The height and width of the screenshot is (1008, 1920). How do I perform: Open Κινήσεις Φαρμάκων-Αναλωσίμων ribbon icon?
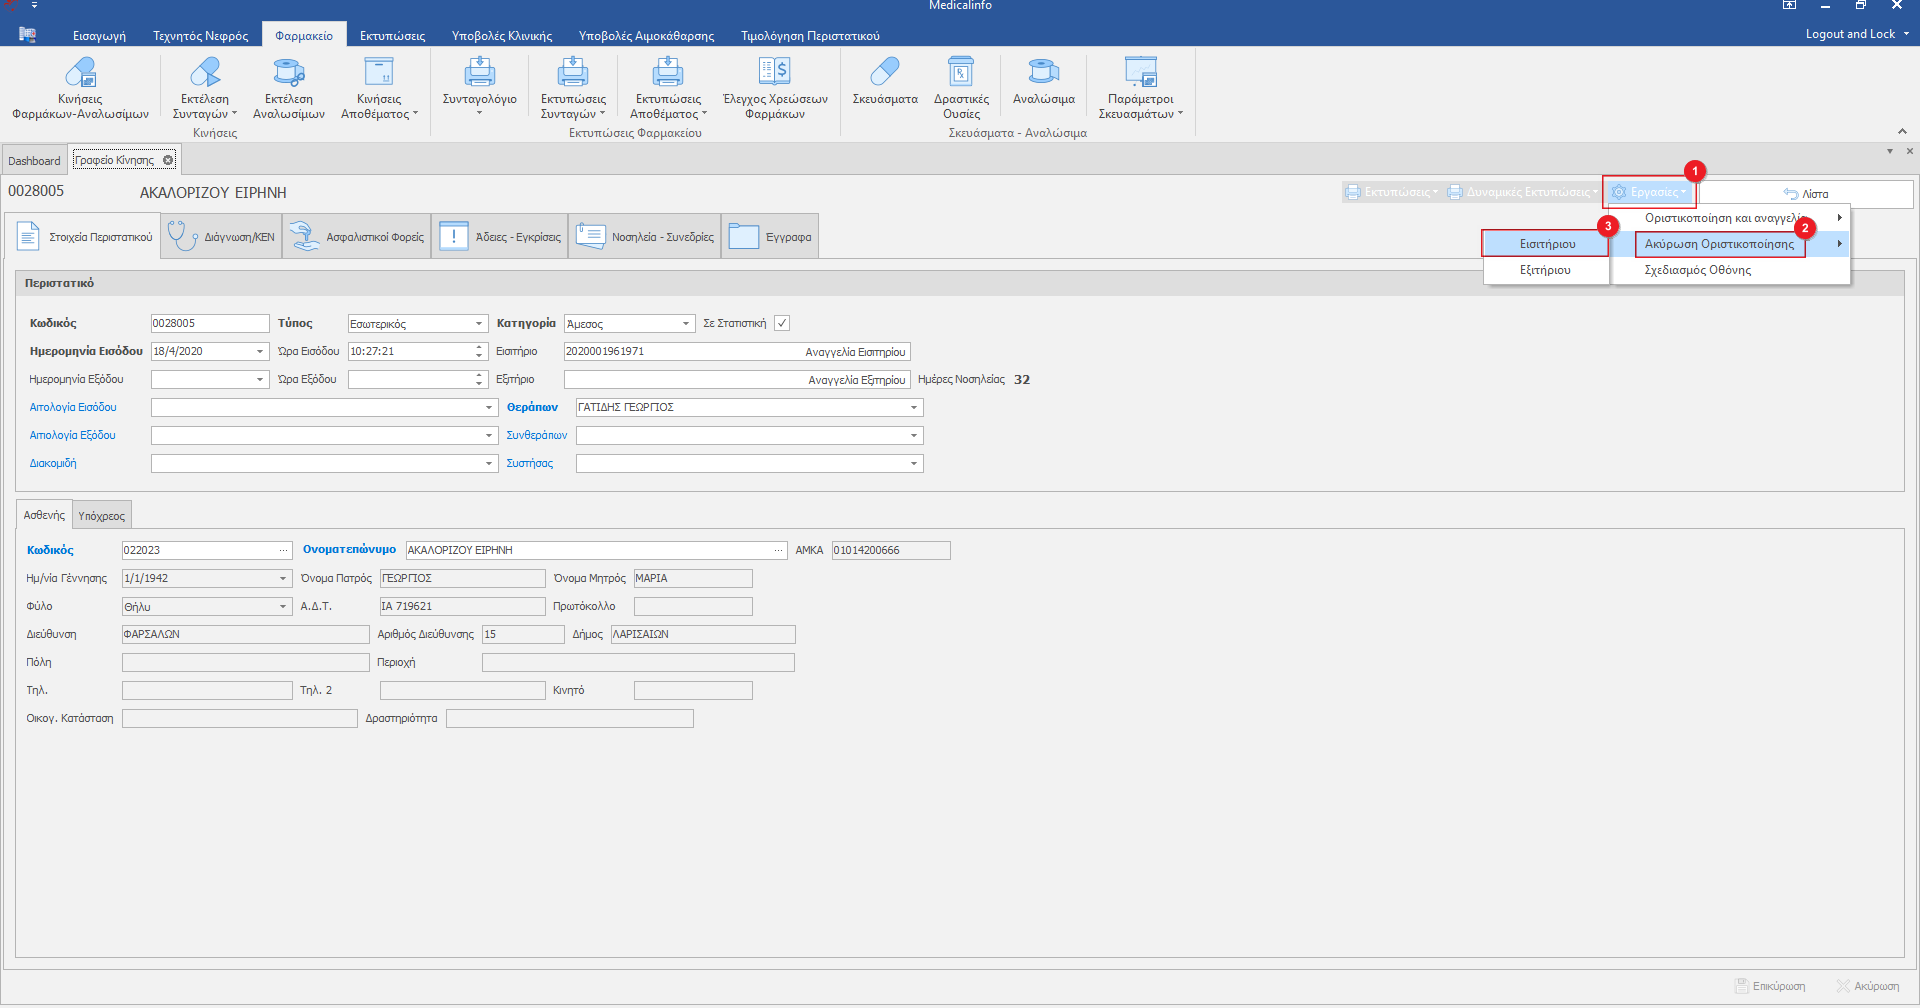click(x=80, y=73)
